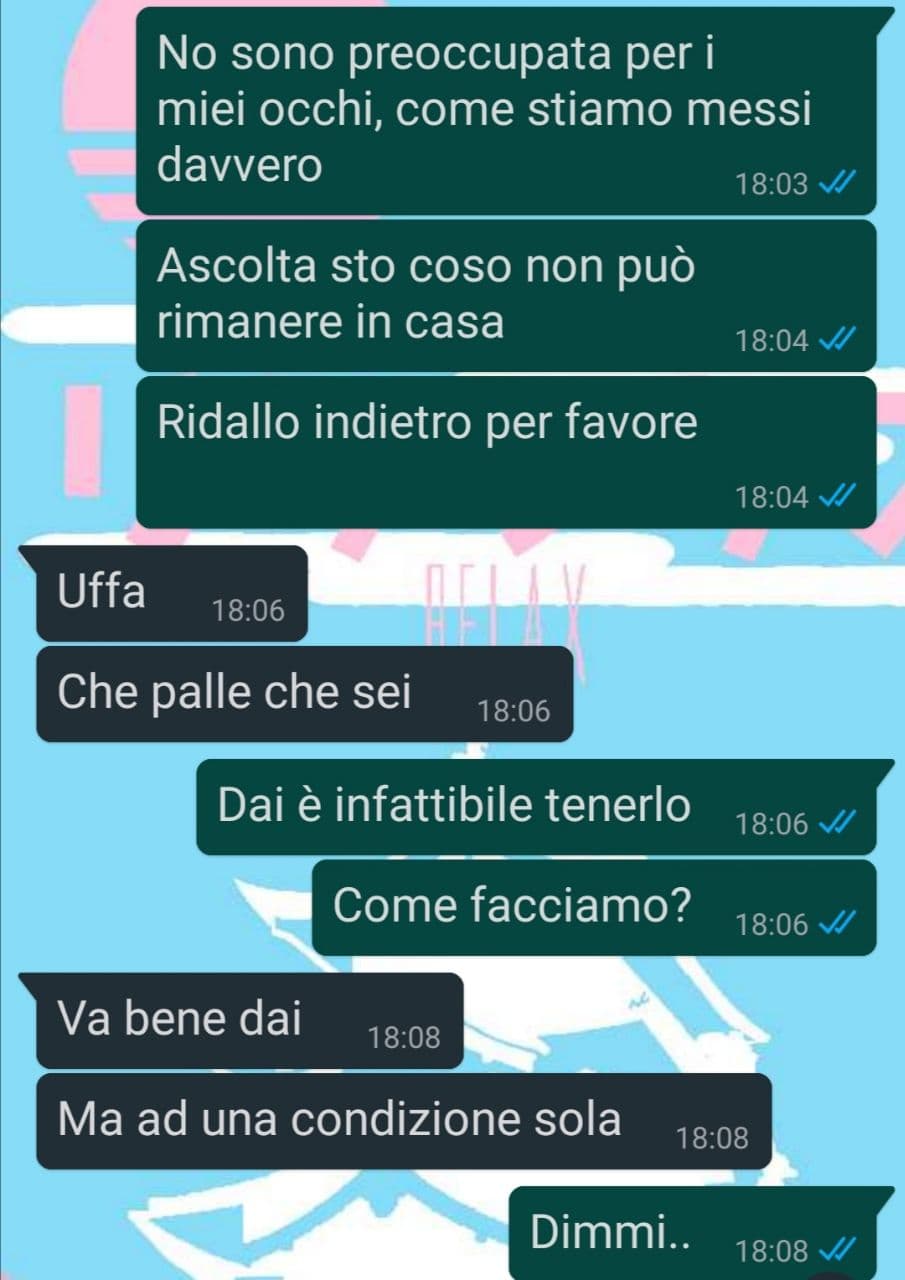Tap the 18:03 timestamp on the first message
The image size is (905, 1280).
click(x=771, y=185)
